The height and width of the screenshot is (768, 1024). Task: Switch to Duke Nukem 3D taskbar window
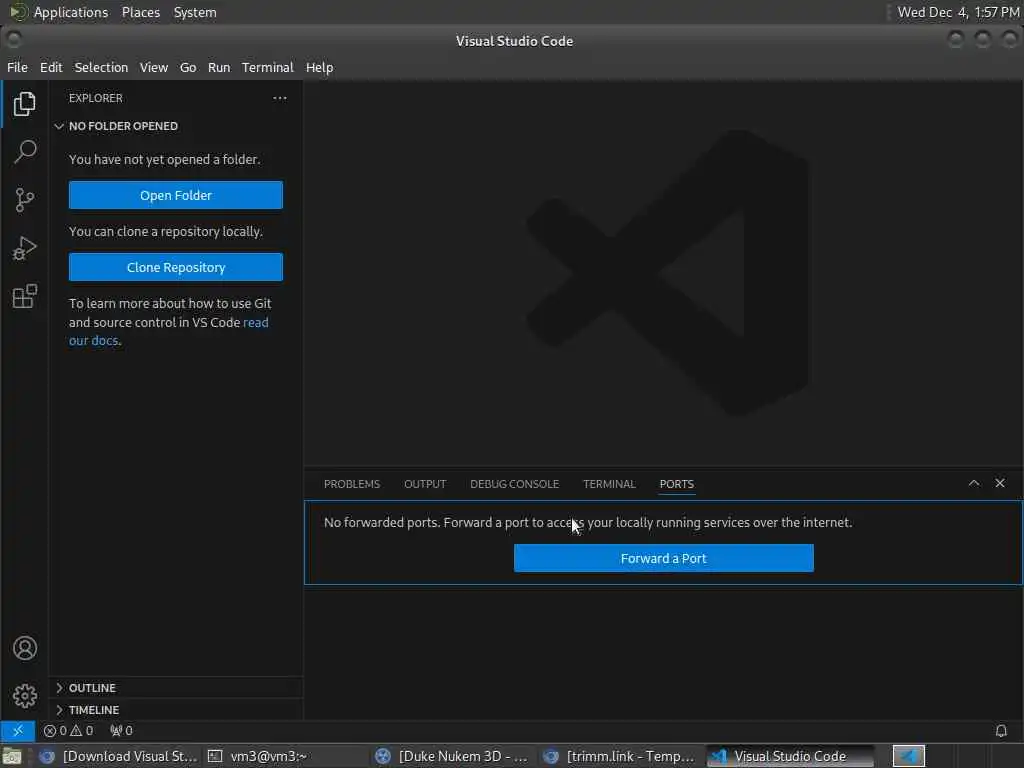click(x=452, y=756)
